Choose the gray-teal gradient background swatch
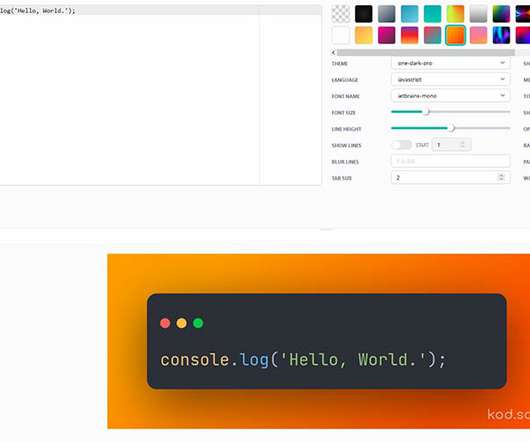Image resolution: width=530 pixels, height=442 pixels. (386, 14)
